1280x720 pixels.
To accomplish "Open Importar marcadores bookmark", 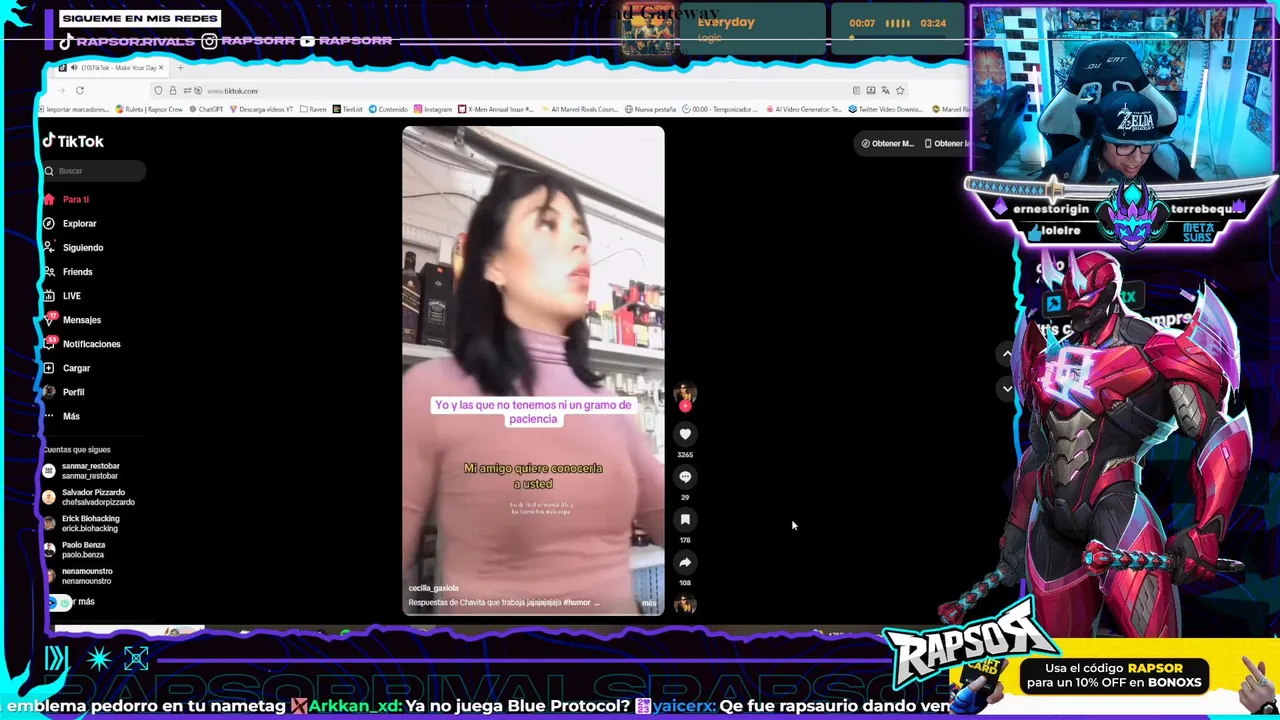I will click(x=74, y=109).
